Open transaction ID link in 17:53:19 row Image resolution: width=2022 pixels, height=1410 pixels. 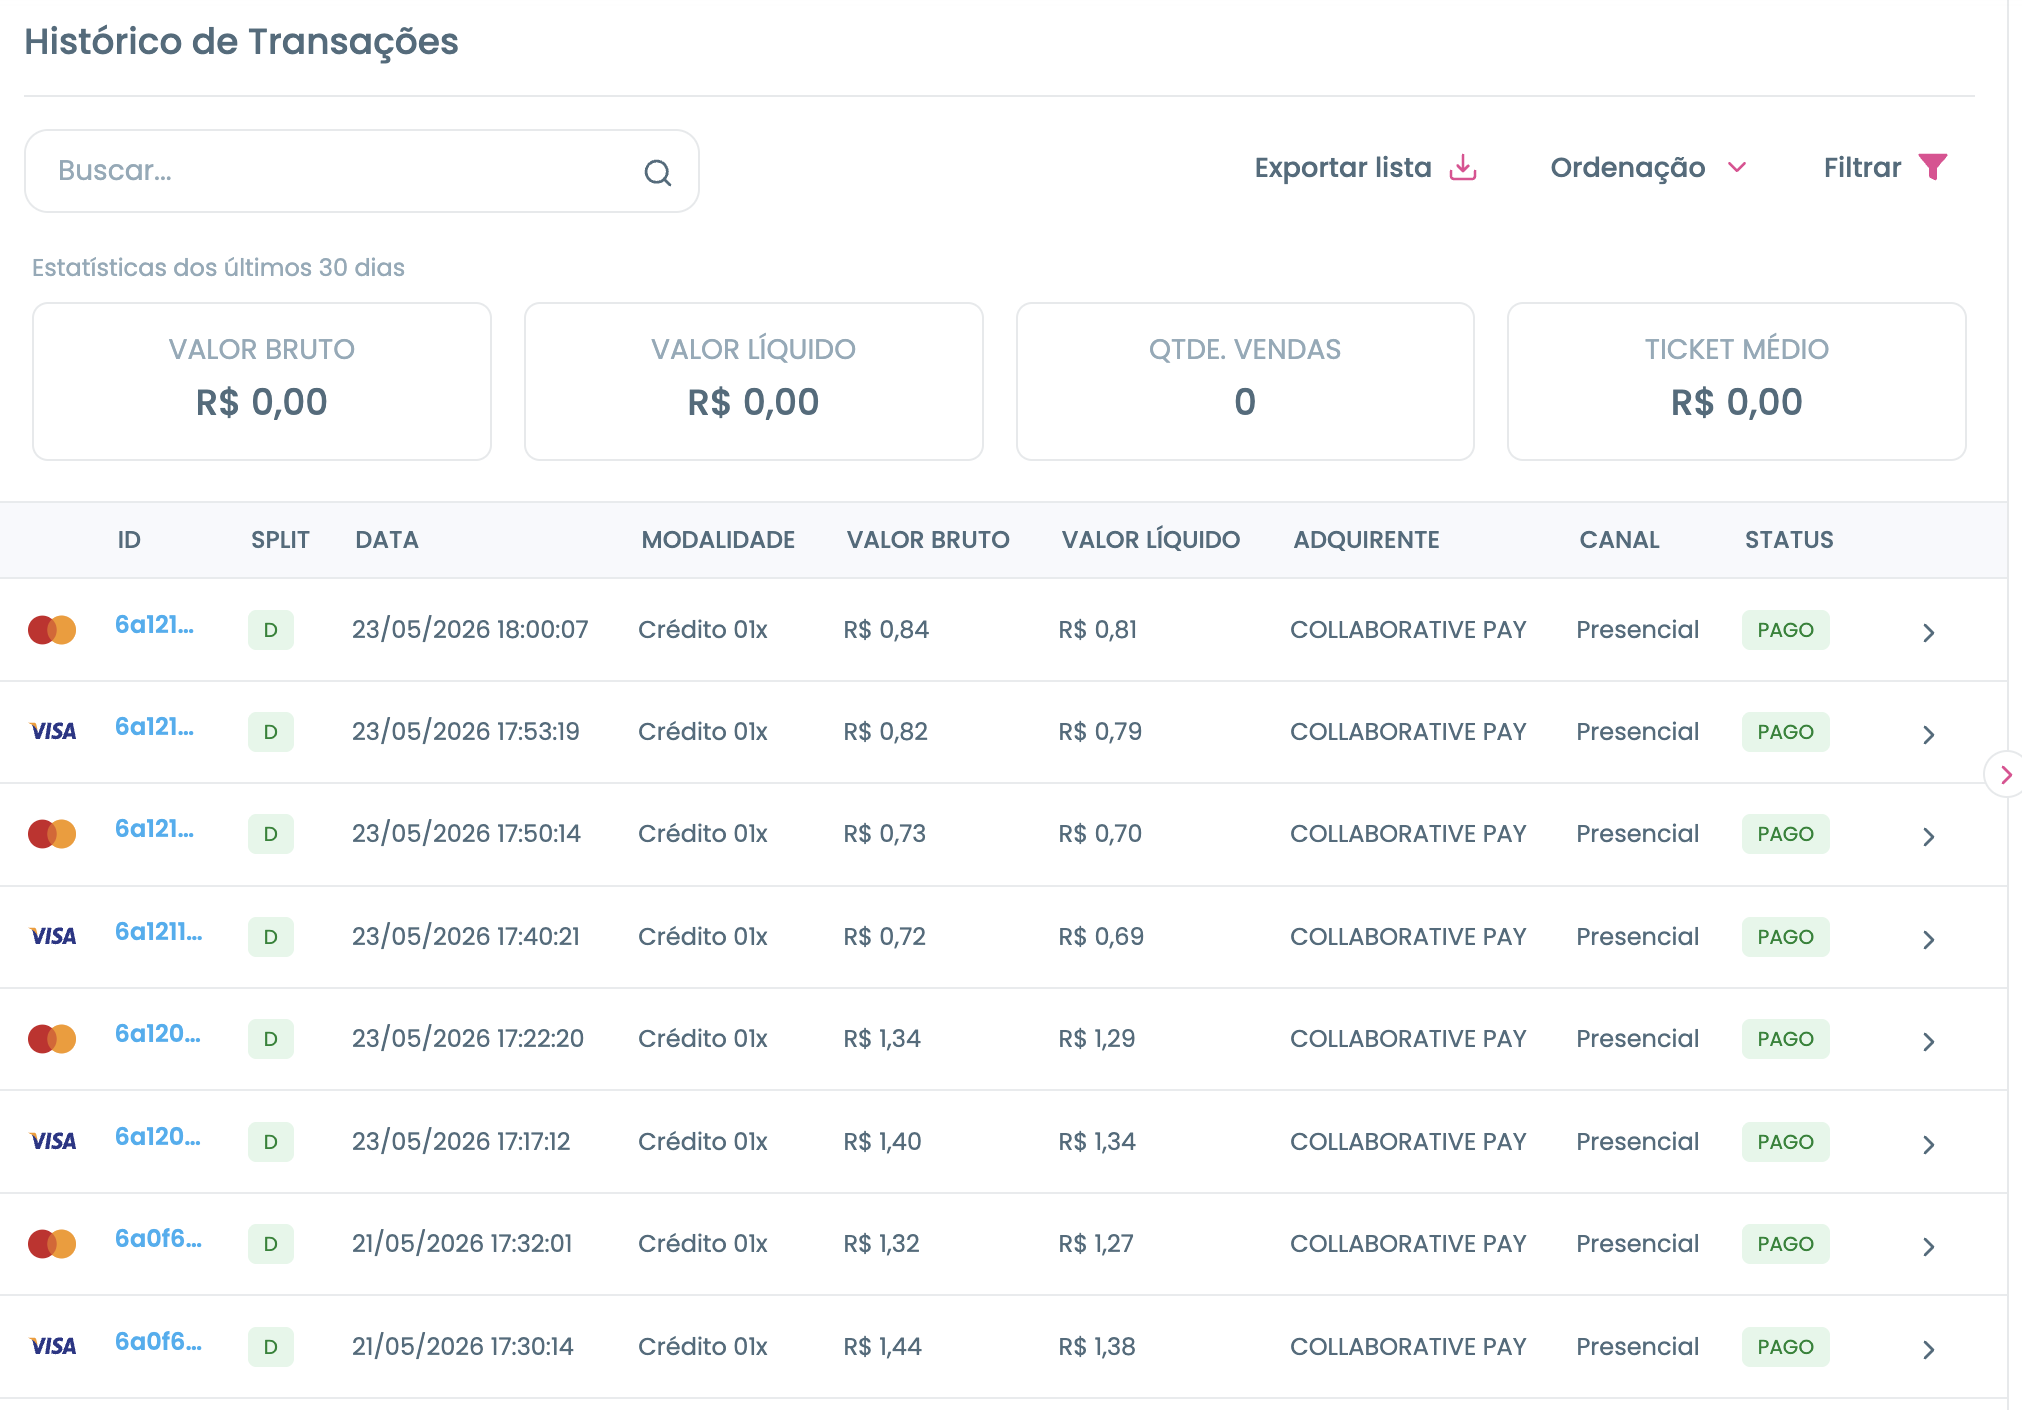tap(154, 727)
